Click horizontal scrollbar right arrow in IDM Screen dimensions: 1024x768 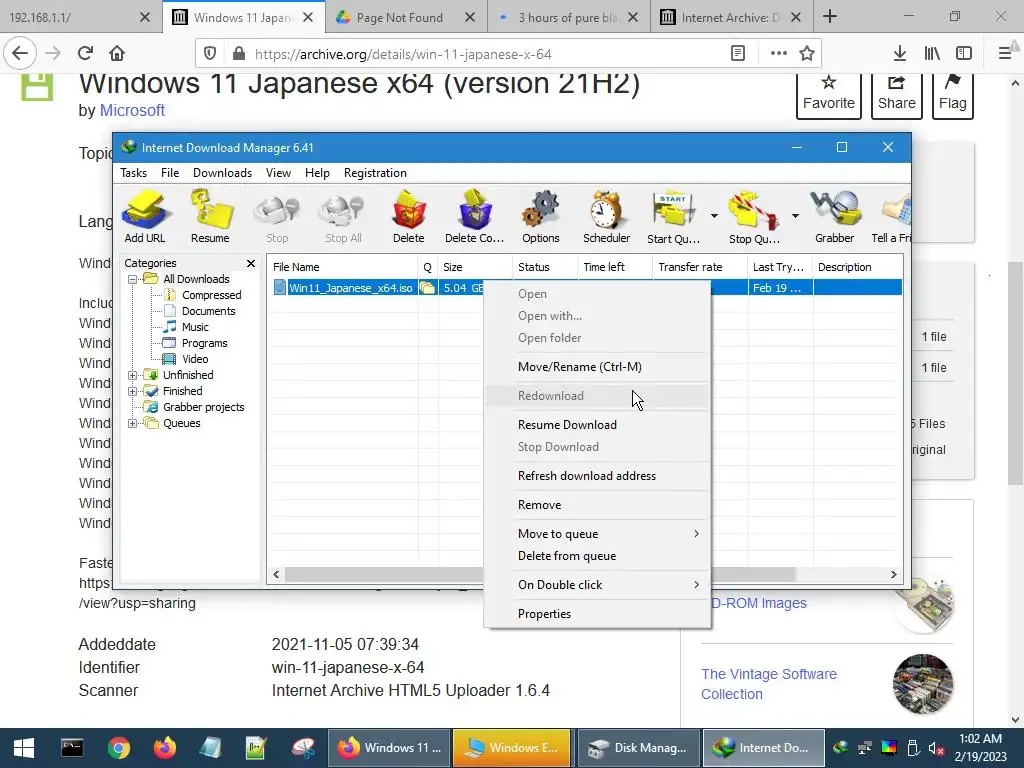pos(893,575)
